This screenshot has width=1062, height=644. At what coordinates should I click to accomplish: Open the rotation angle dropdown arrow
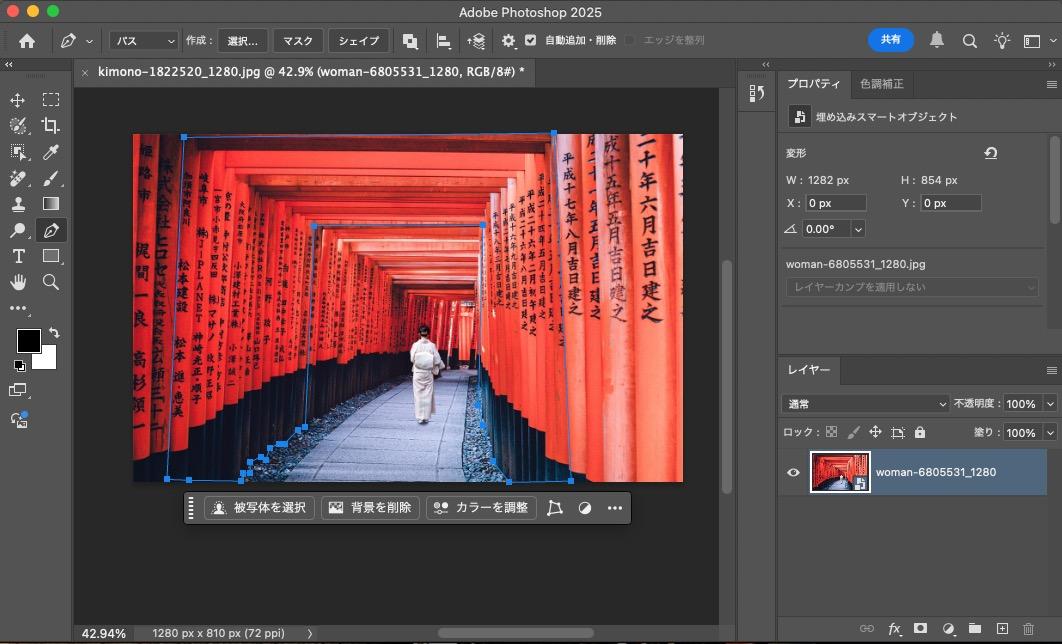point(858,230)
